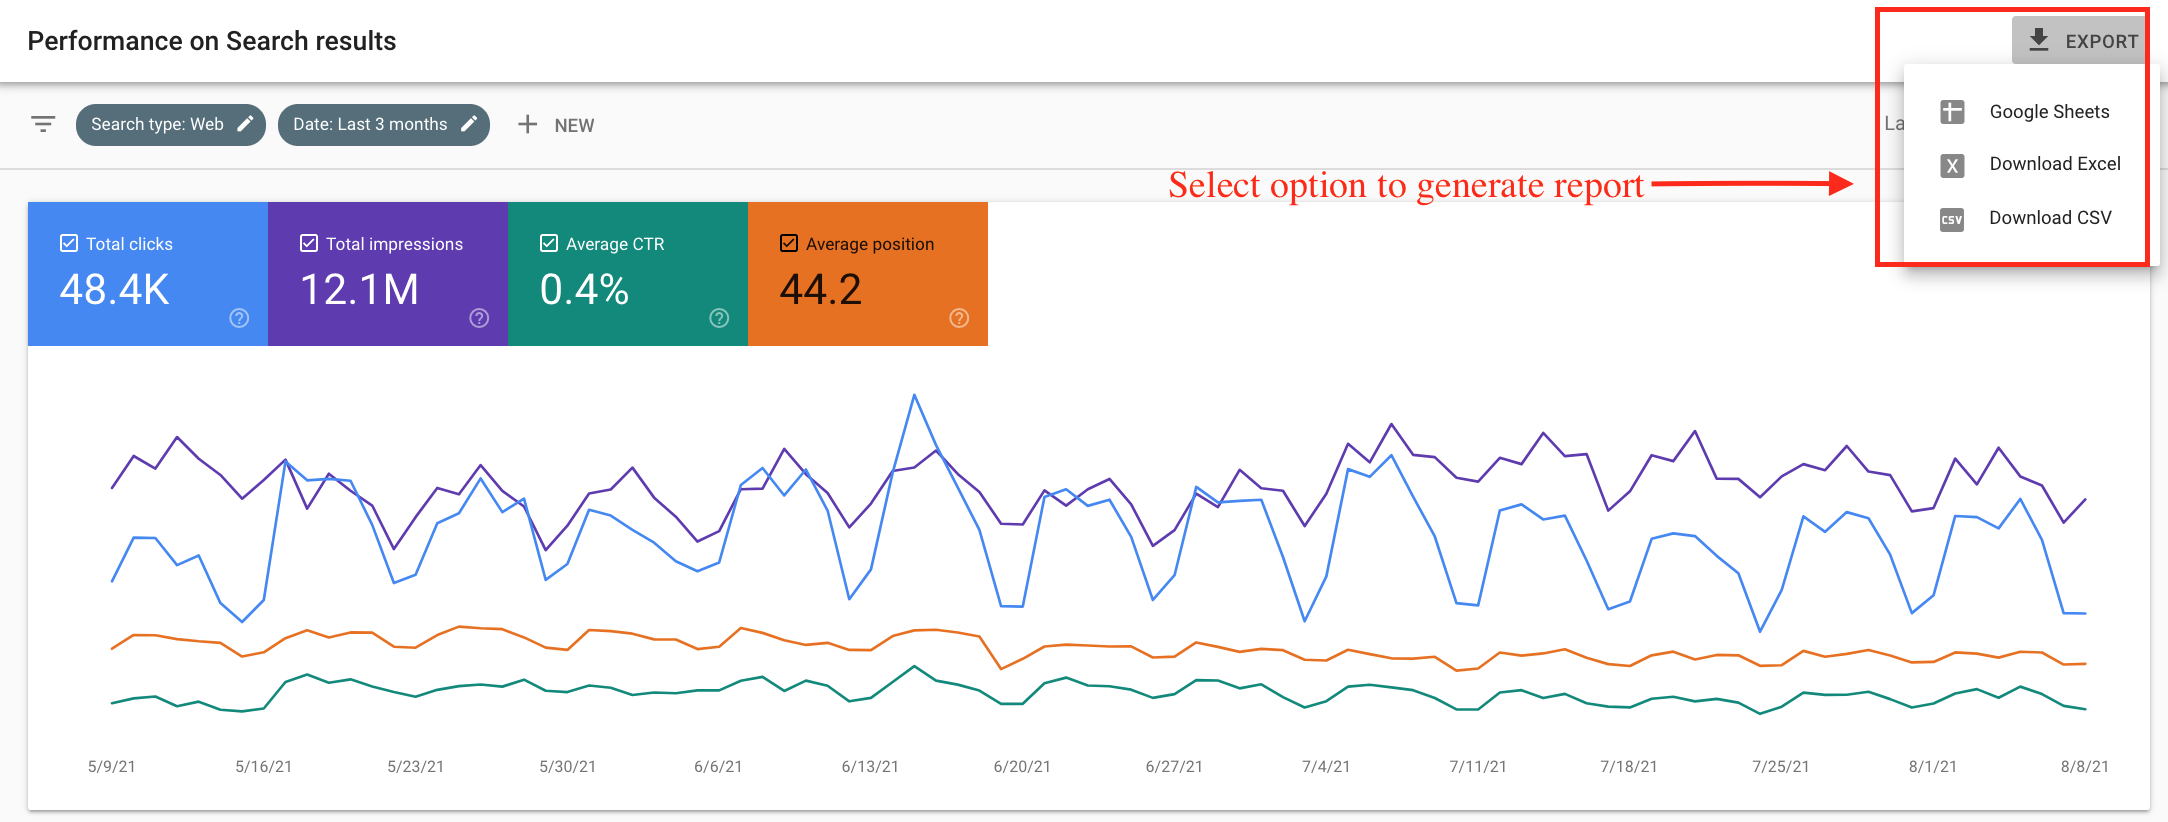This screenshot has height=822, width=2168.
Task: Open the filter icon on the left
Action: tap(42, 124)
